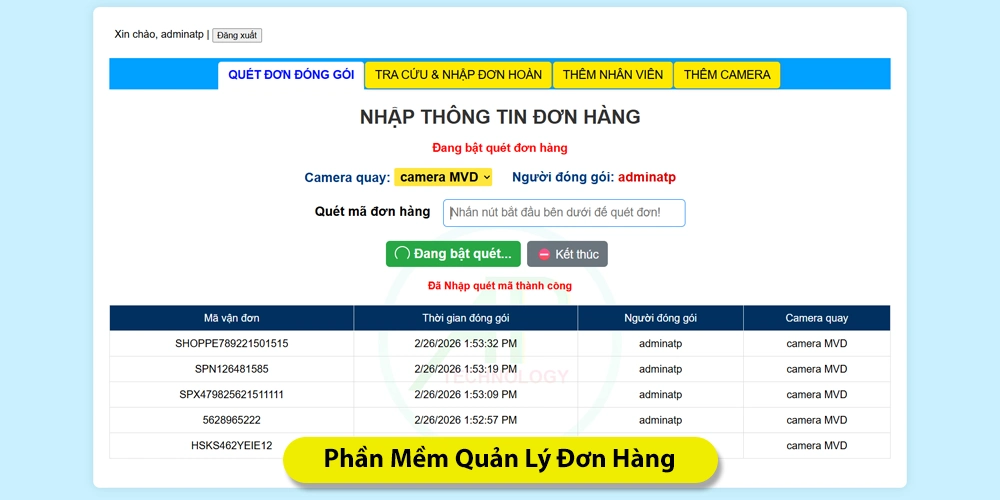The width and height of the screenshot is (1000, 500).
Task: Click the loading spinner icon on scan button
Action: tap(402, 254)
